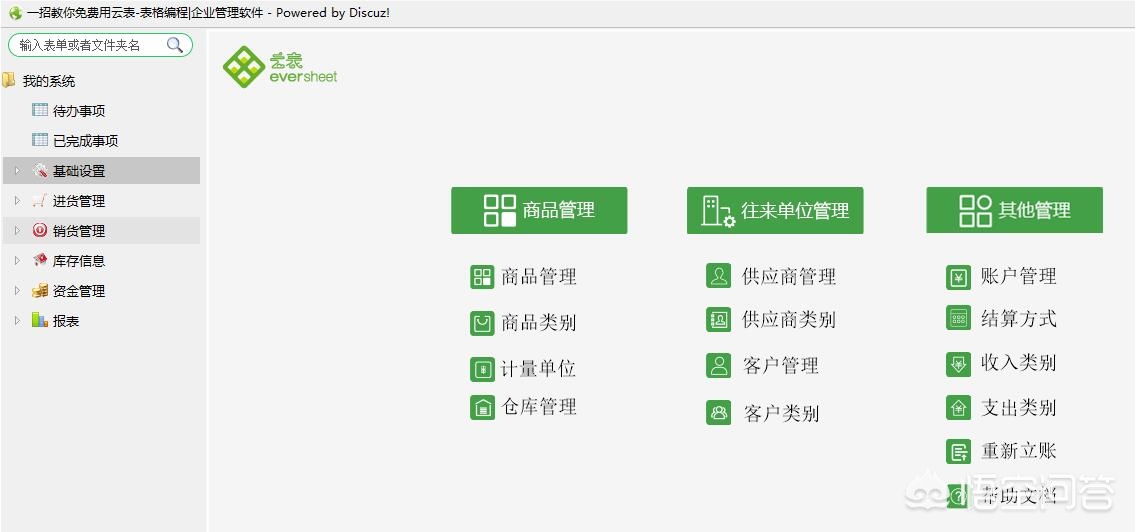Screen dimensions: 1135x532
Task: Click the 支出类别 expense icon
Action: pos(958,408)
